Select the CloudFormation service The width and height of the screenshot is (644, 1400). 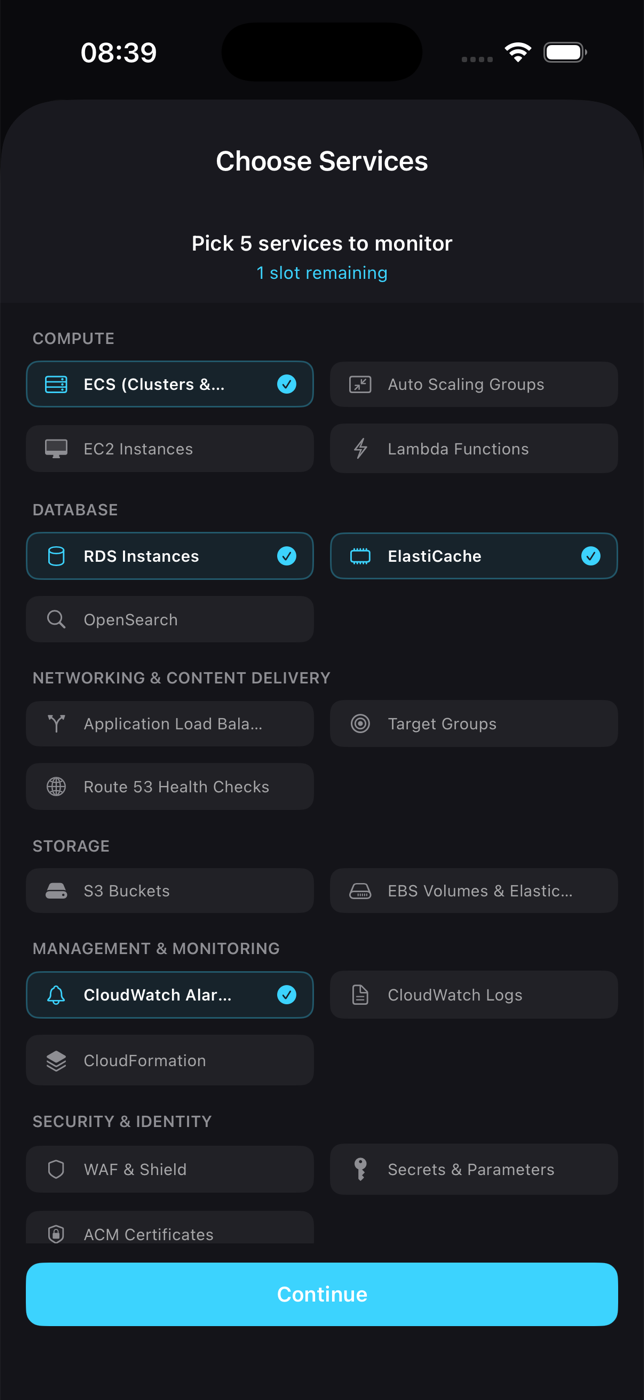pyautogui.click(x=170, y=1061)
